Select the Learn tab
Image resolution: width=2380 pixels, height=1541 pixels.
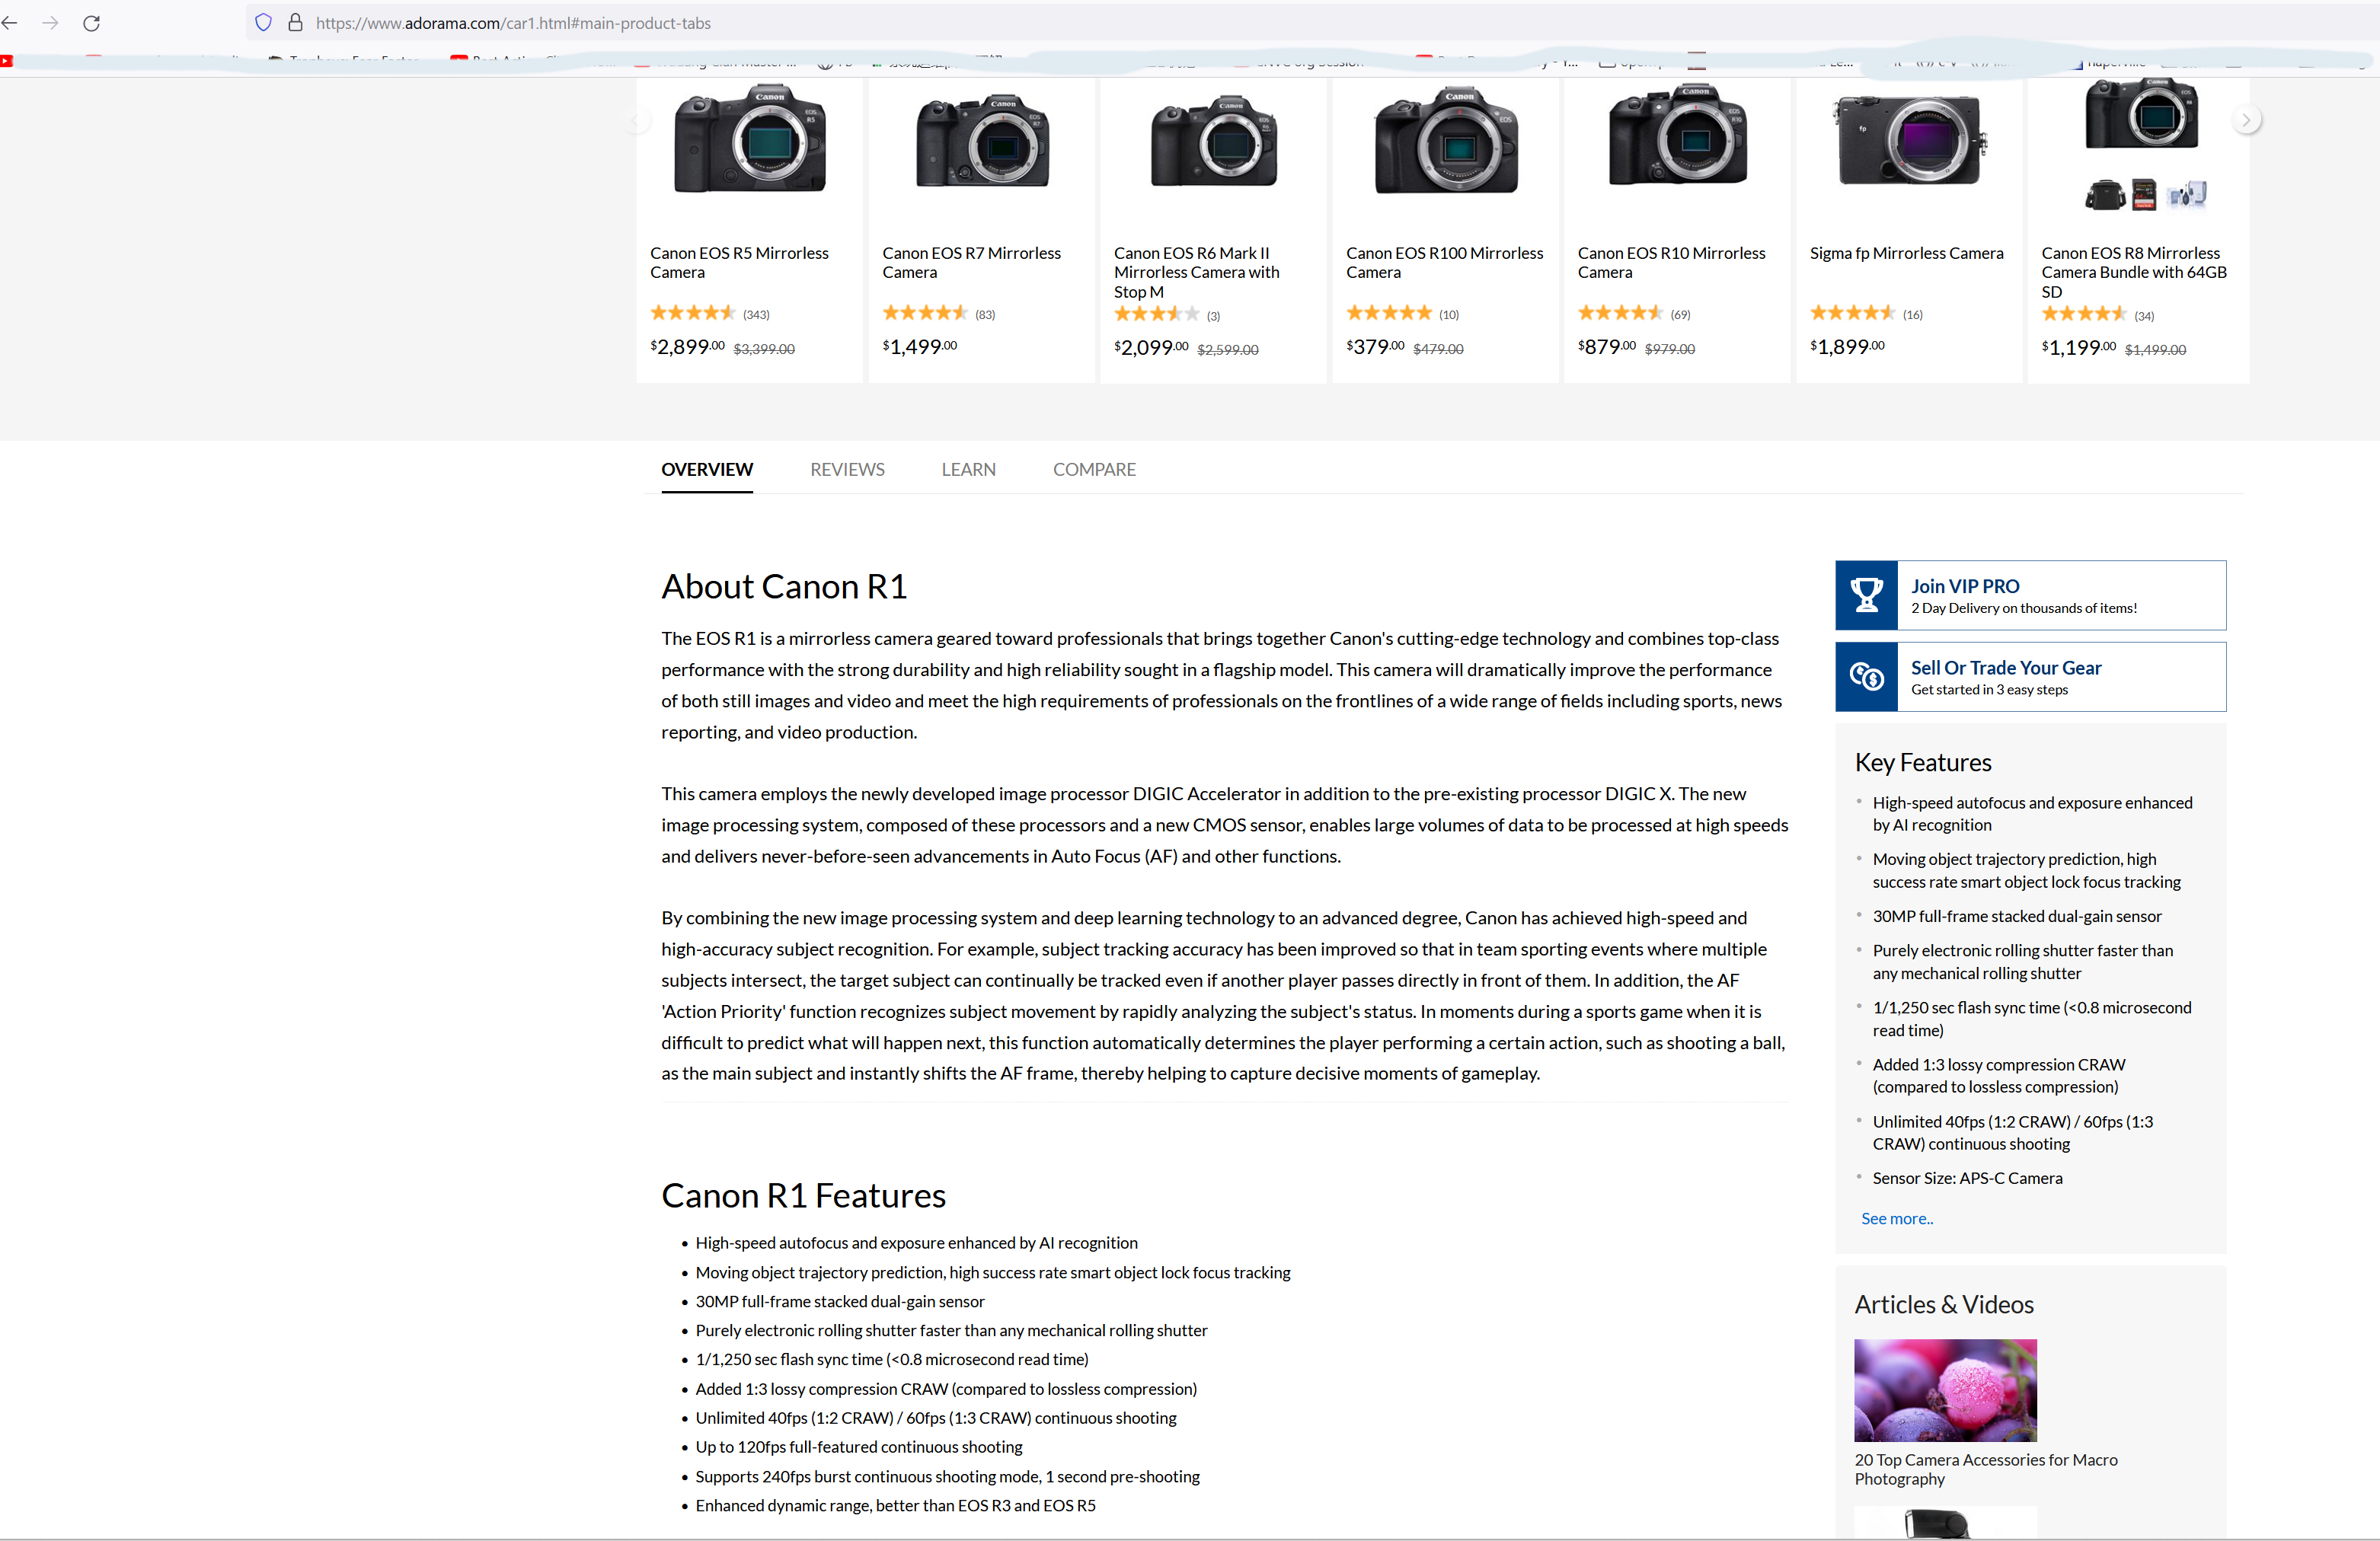pos(968,469)
